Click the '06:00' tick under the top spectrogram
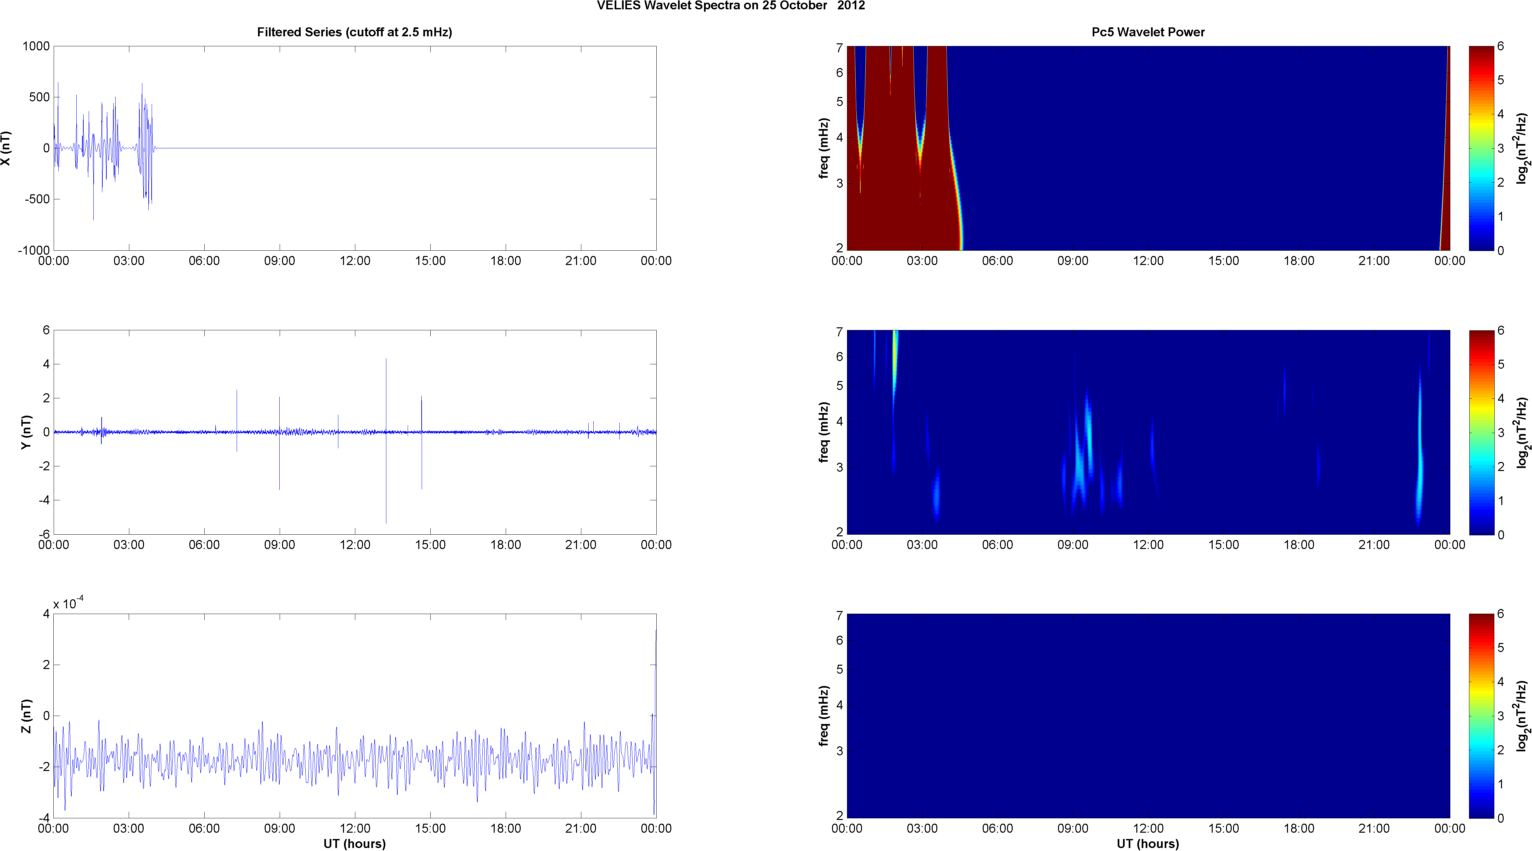 point(997,261)
